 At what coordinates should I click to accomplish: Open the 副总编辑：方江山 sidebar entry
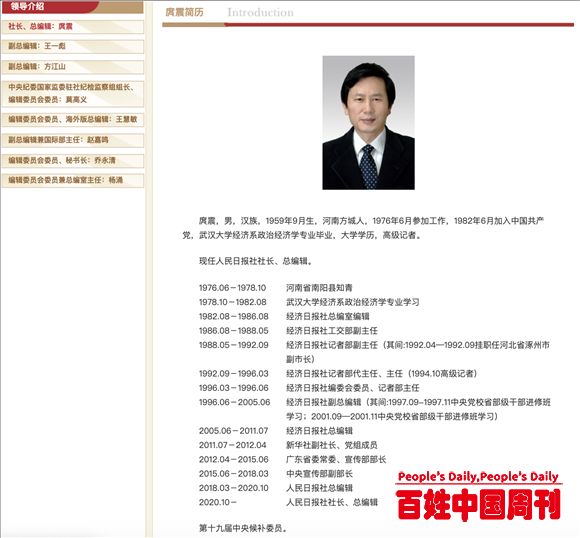pos(72,67)
